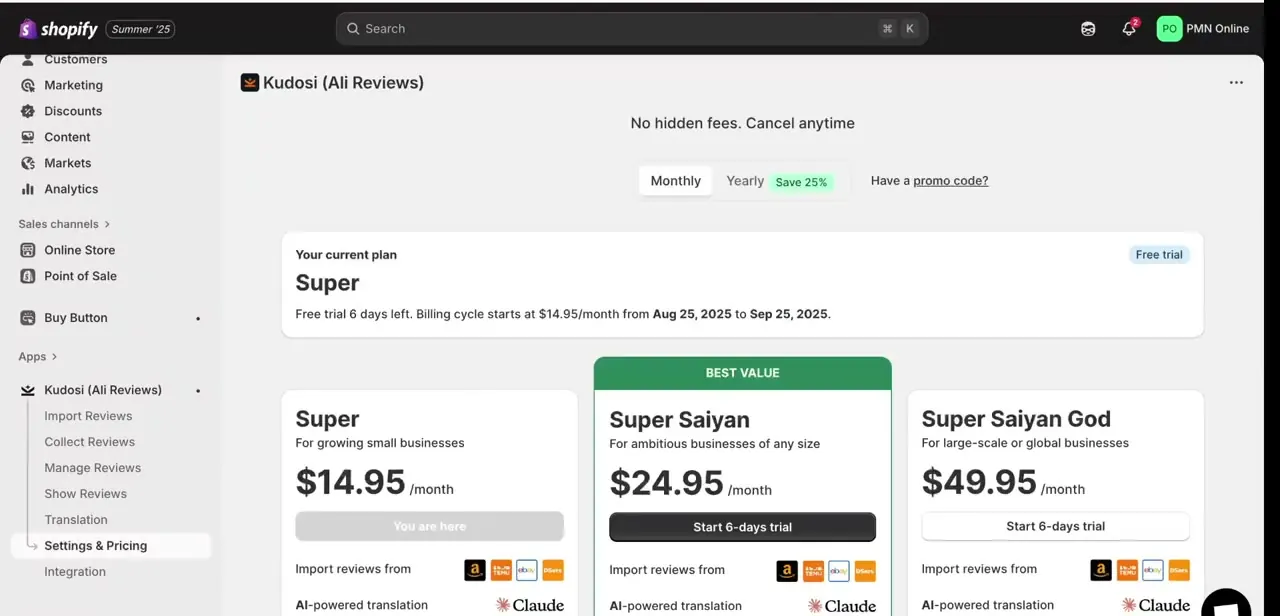This screenshot has height=616, width=1280.
Task: Click DSers icon in Super Saiyan God plan
Action: pyautogui.click(x=1179, y=570)
